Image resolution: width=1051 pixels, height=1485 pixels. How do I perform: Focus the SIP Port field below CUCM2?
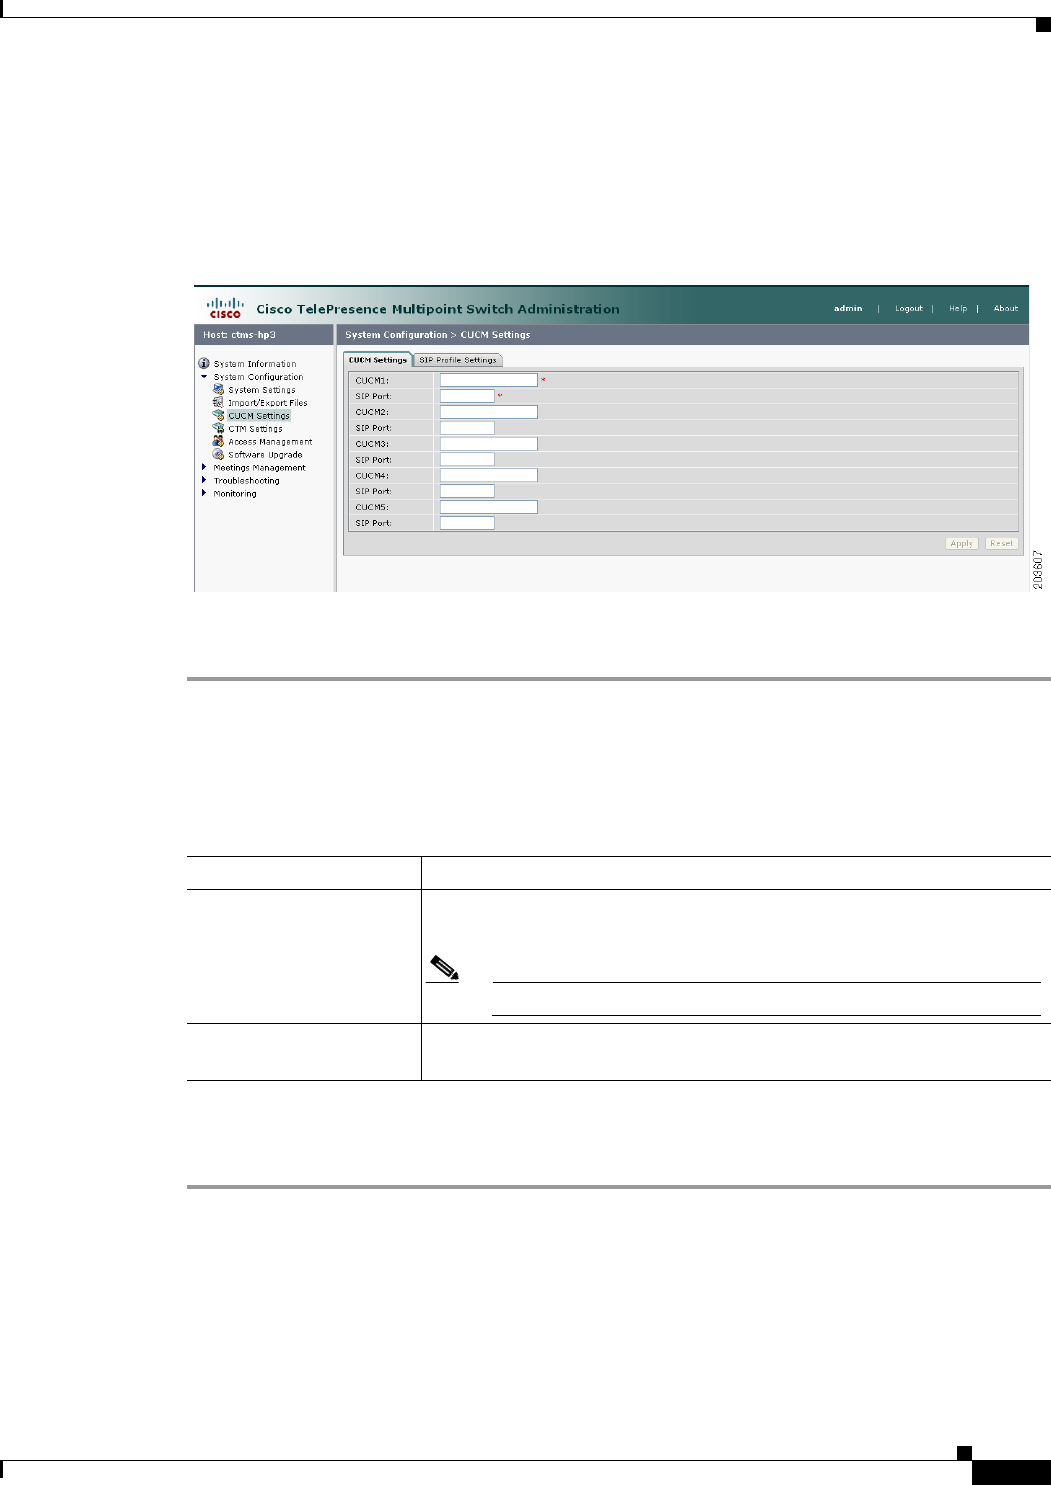pyautogui.click(x=467, y=428)
